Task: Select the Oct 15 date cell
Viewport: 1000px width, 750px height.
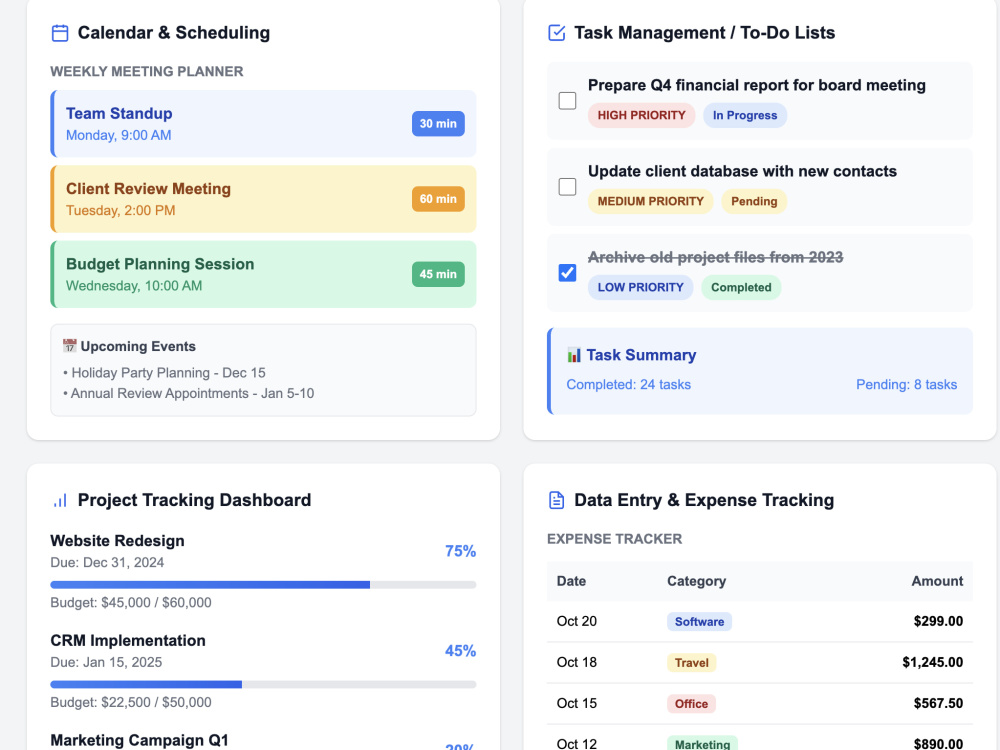Action: (x=577, y=703)
